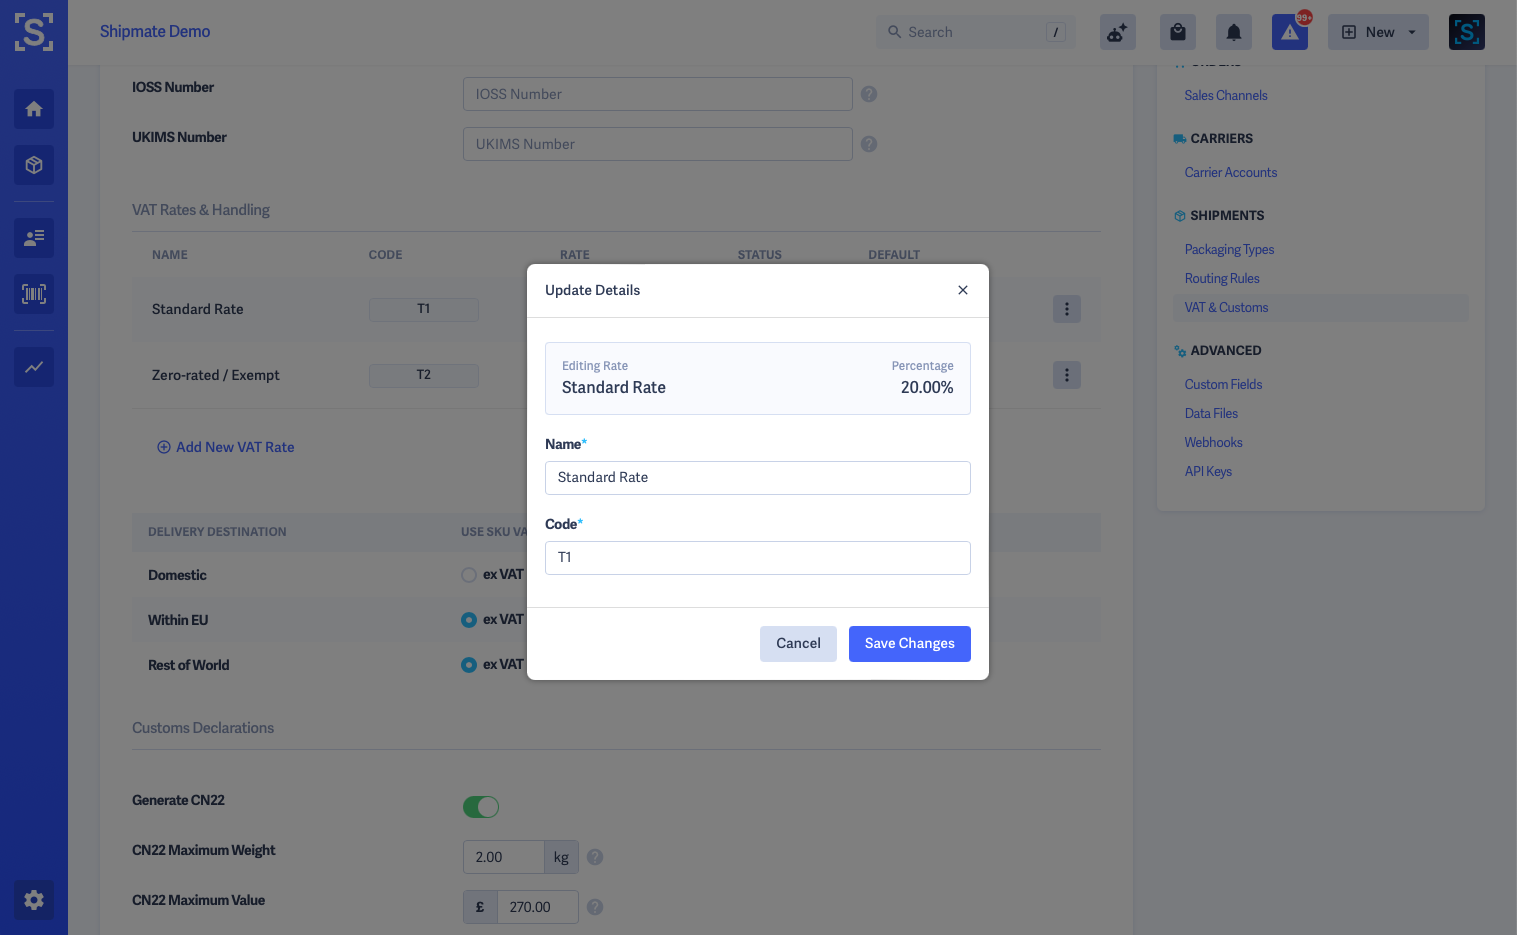Click Add New VAT Rate link
This screenshot has height=935, width=1517.
226,447
